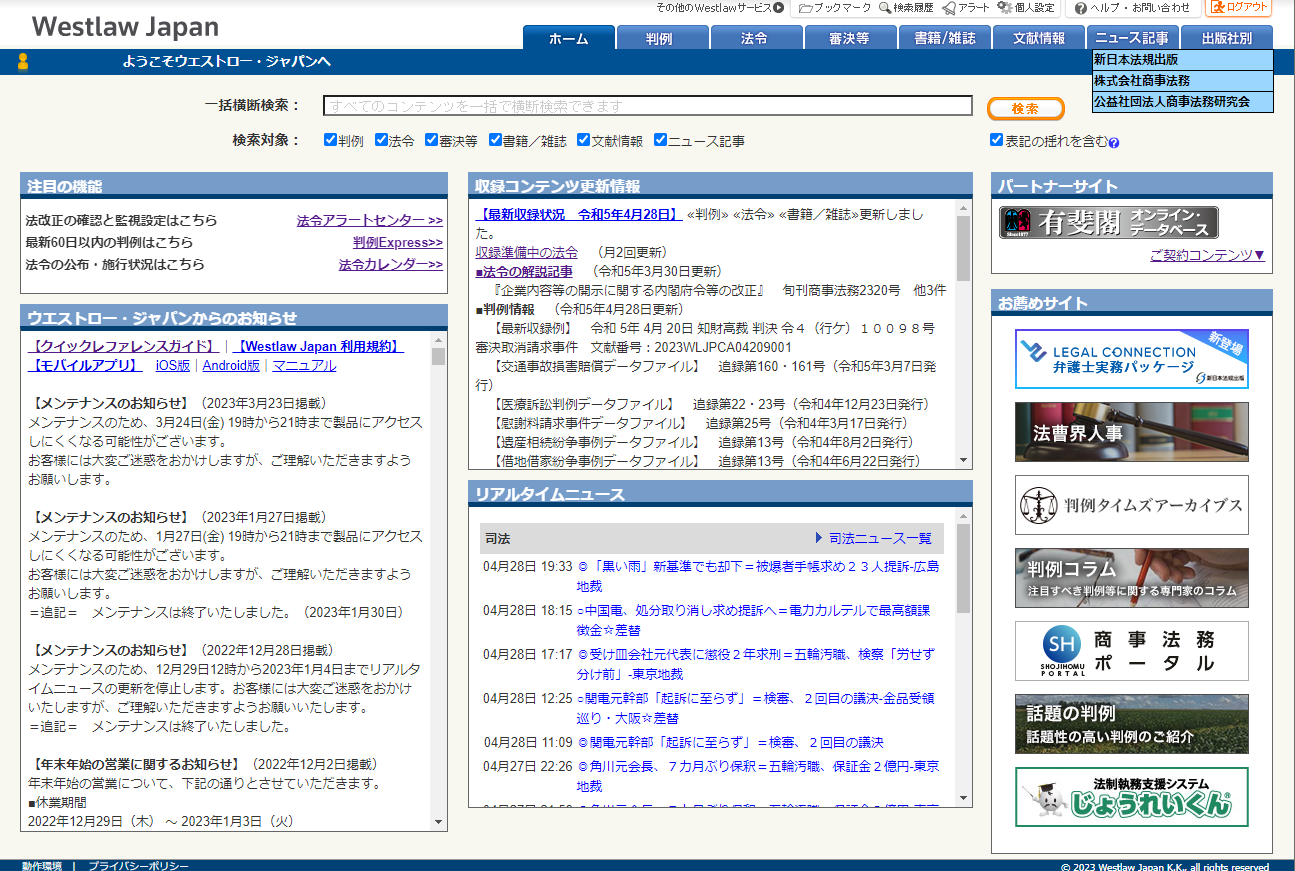
Task: Open the ブックマーク bookmark folder icon
Action: [834, 8]
